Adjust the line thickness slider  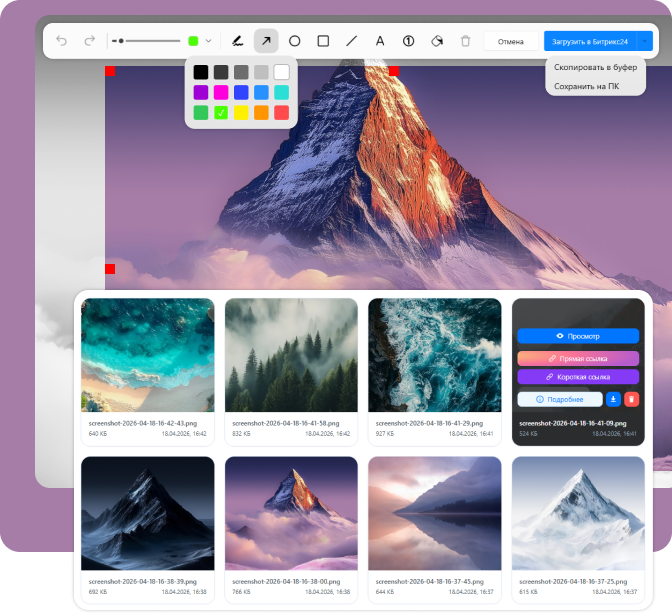pyautogui.click(x=146, y=41)
